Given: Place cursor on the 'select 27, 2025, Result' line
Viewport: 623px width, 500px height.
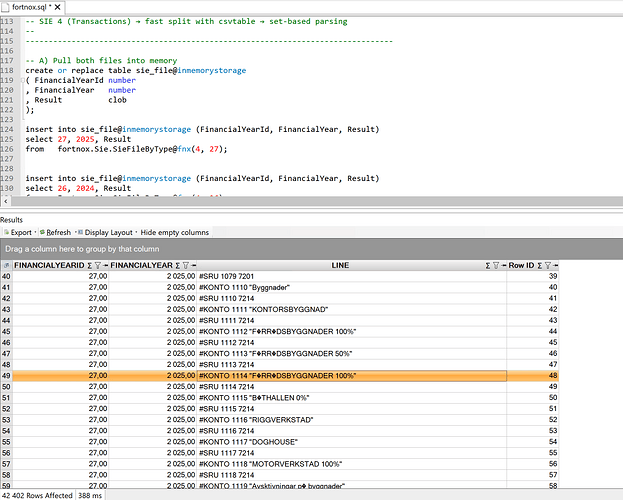Looking at the screenshot, I should click(x=78, y=139).
